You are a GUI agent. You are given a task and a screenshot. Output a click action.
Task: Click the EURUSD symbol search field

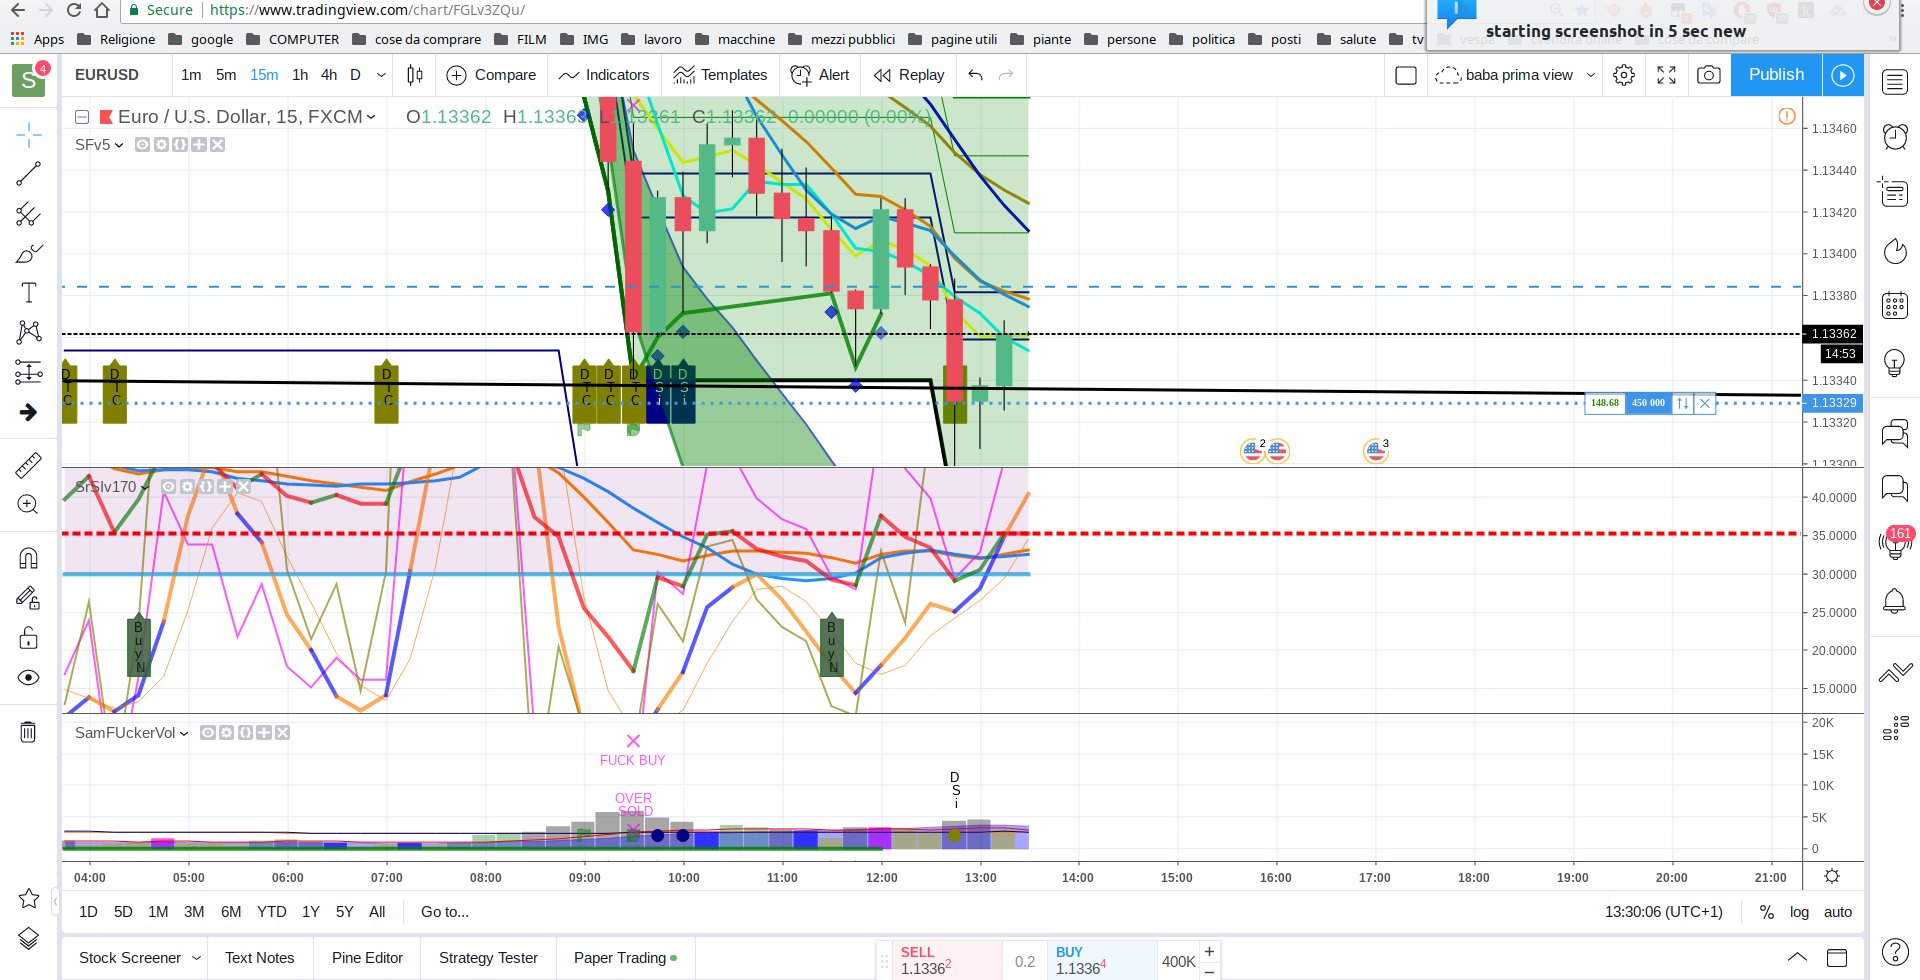115,75
